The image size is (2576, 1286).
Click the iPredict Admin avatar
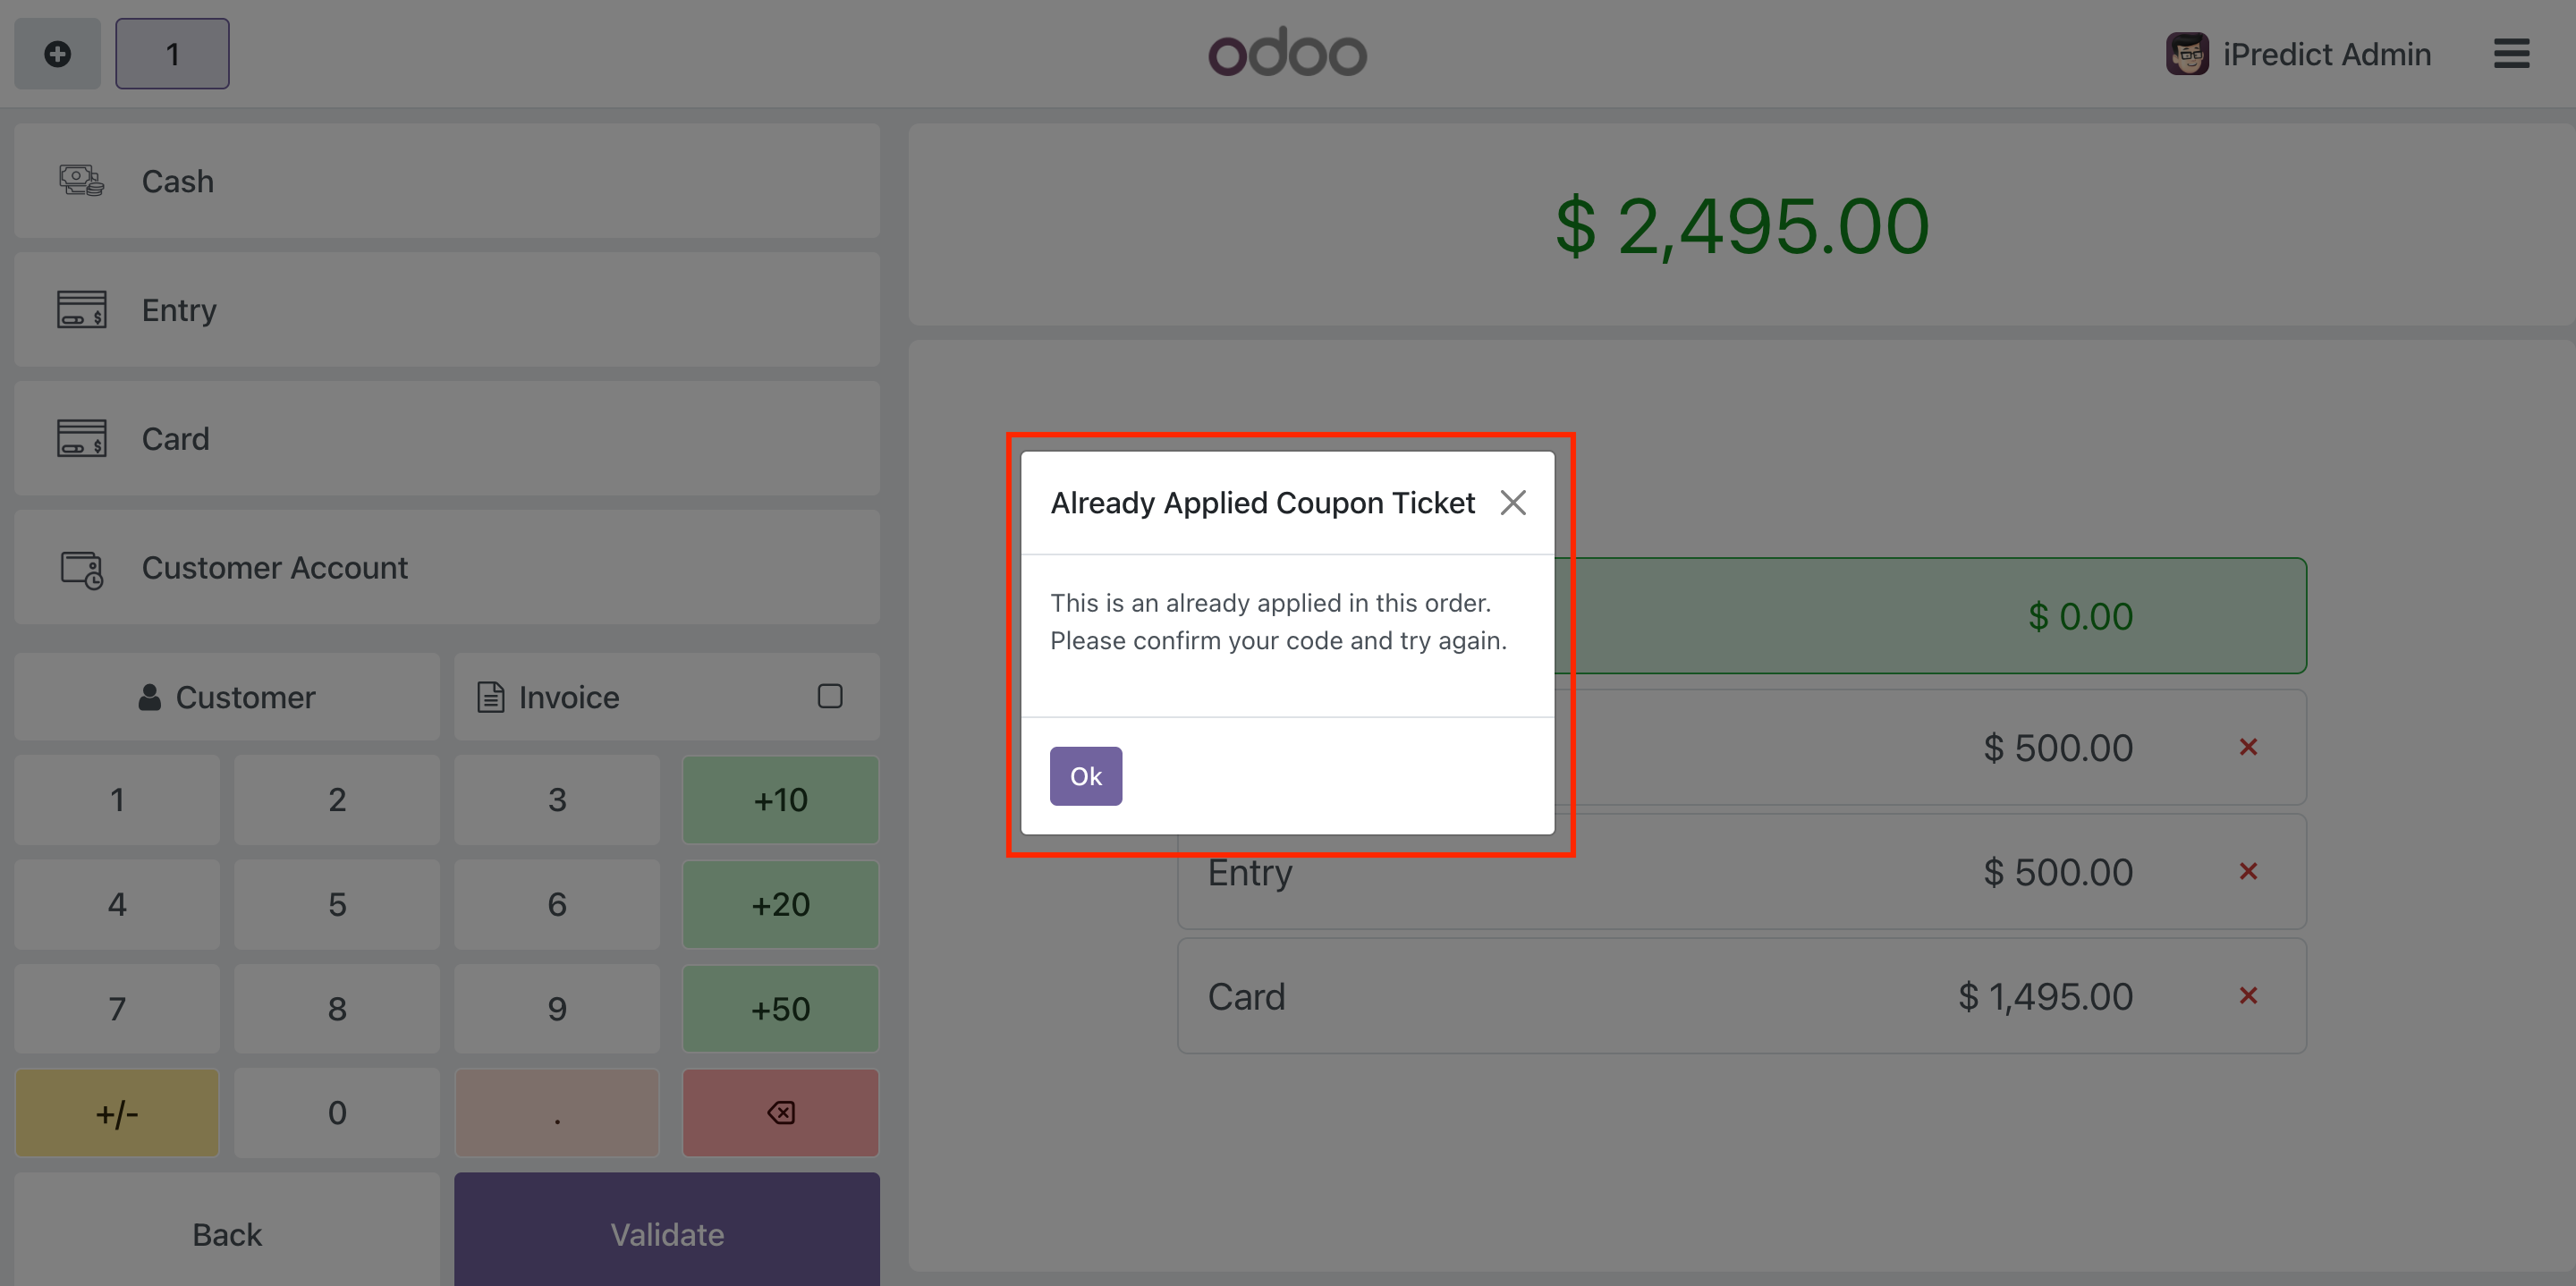(x=2186, y=54)
